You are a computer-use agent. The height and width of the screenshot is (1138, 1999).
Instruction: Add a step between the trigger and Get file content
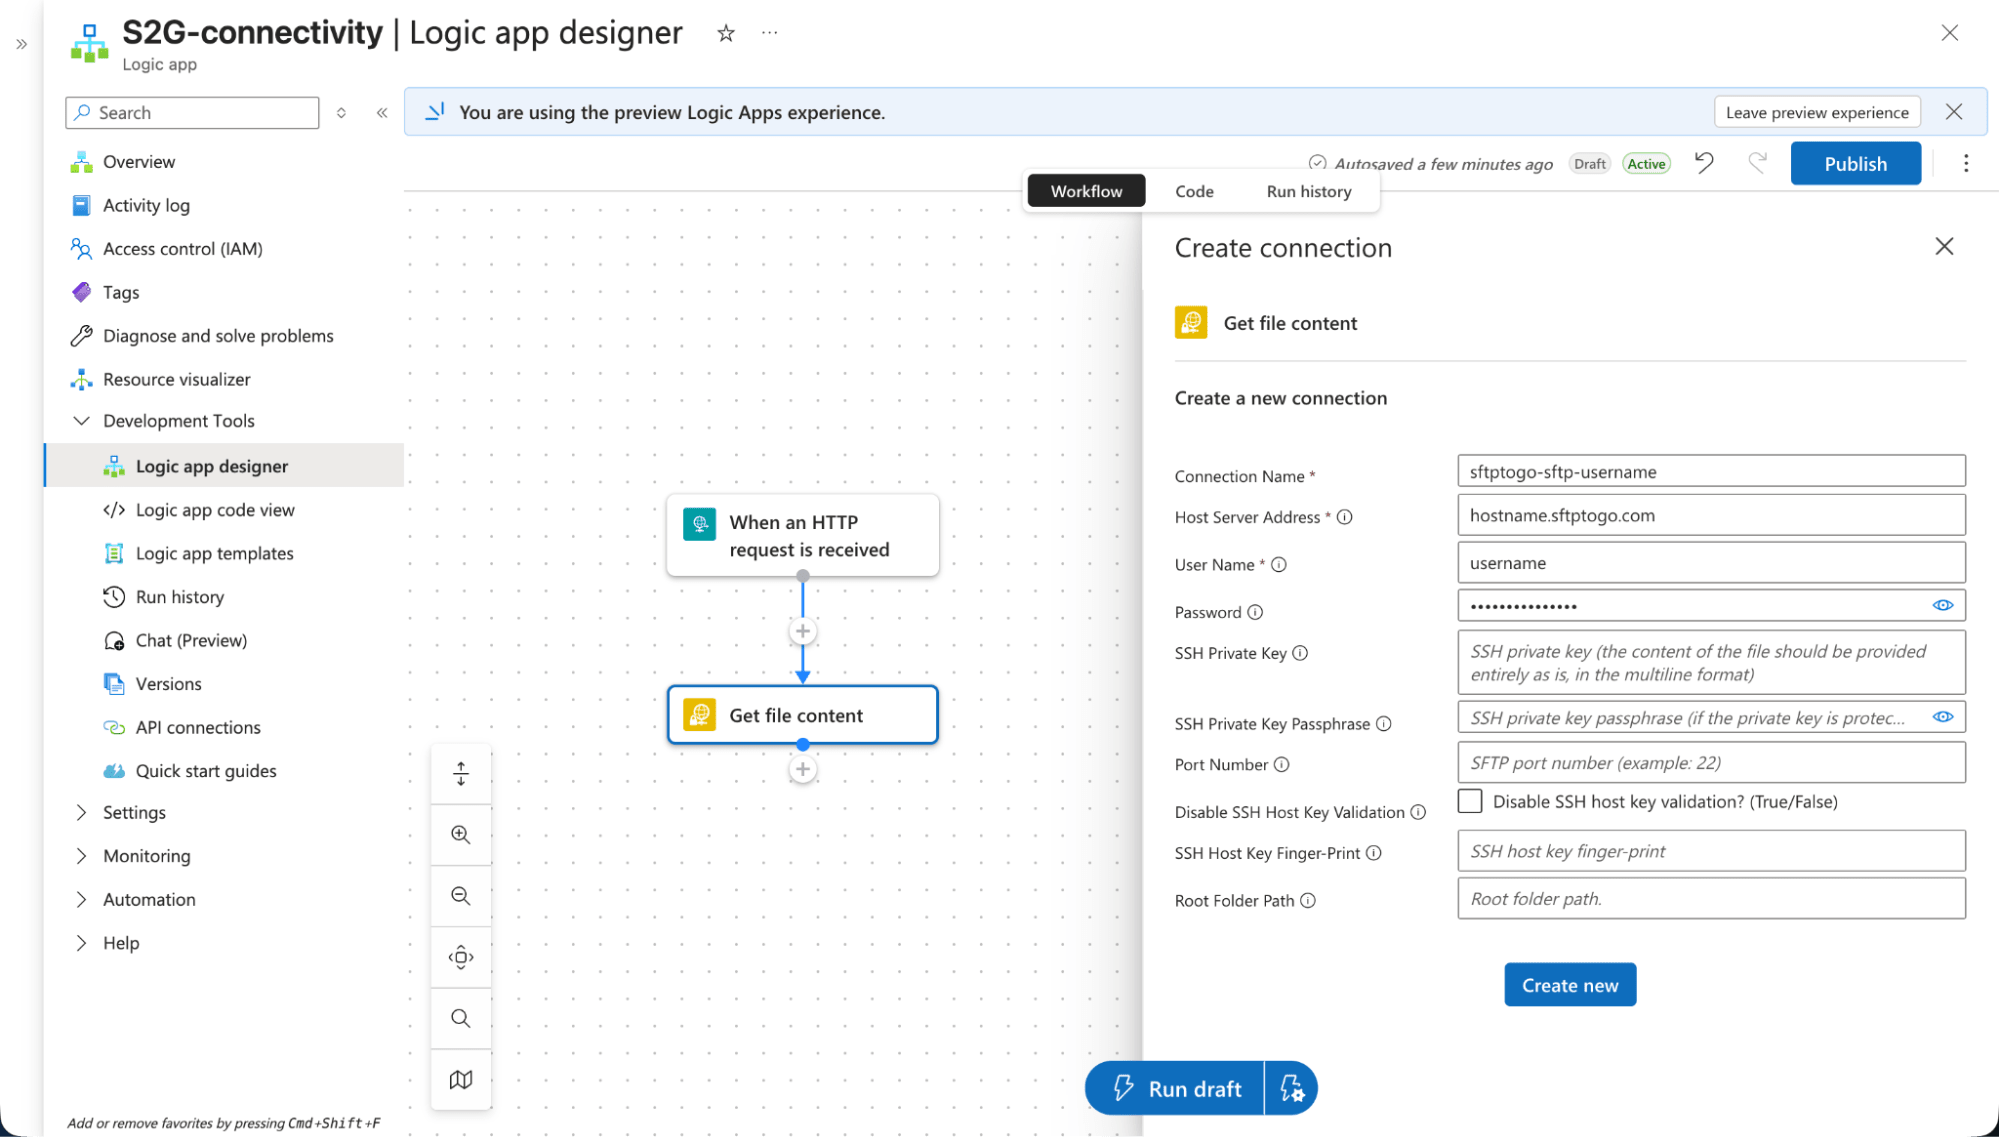pyautogui.click(x=802, y=631)
